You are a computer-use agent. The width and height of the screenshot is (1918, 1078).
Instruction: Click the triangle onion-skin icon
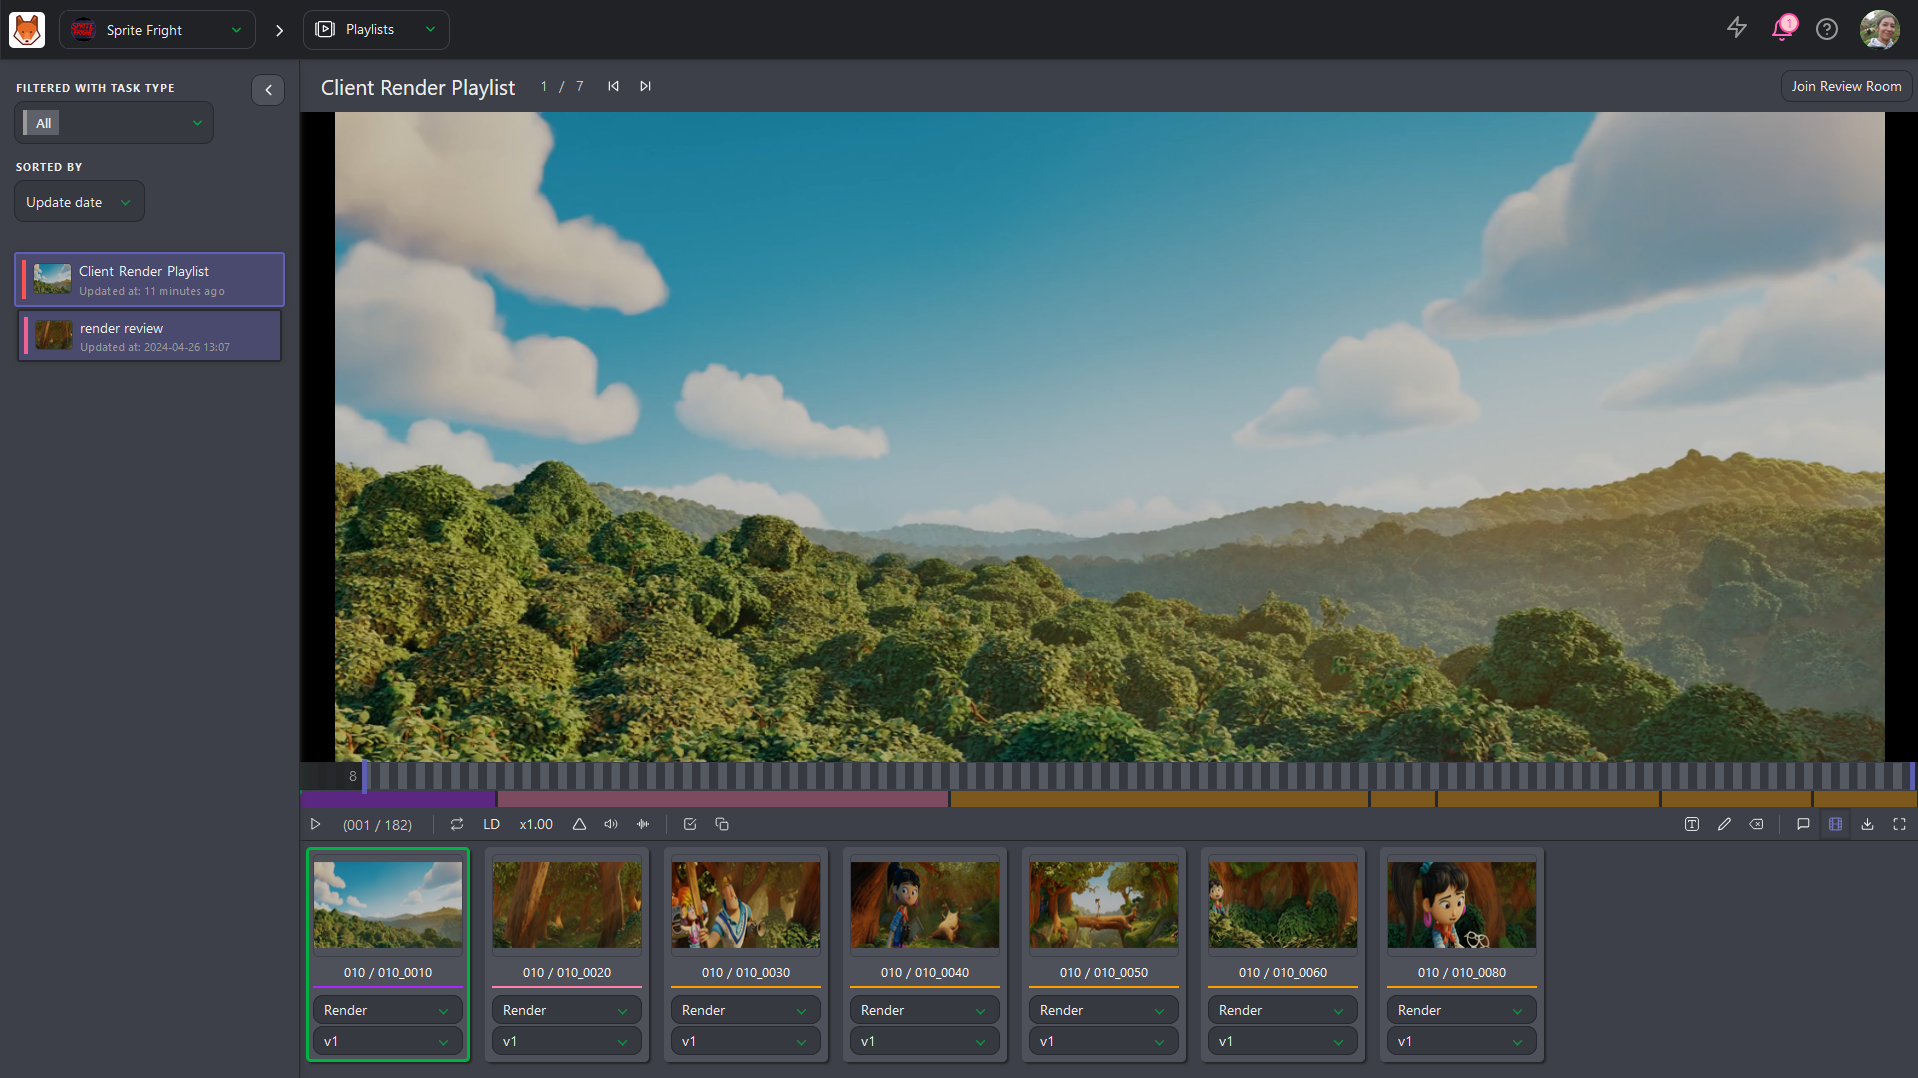[579, 824]
